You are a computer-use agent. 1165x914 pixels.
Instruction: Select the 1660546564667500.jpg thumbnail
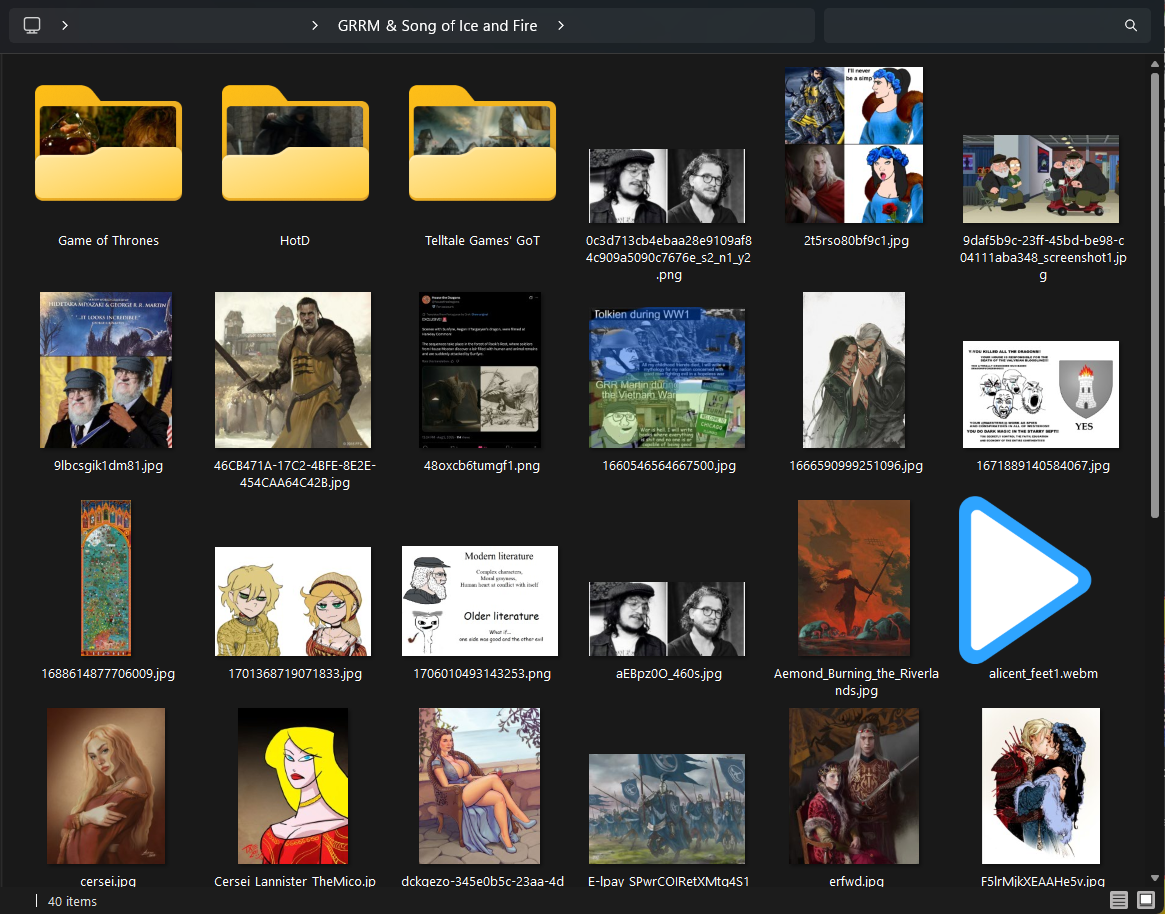[667, 378]
